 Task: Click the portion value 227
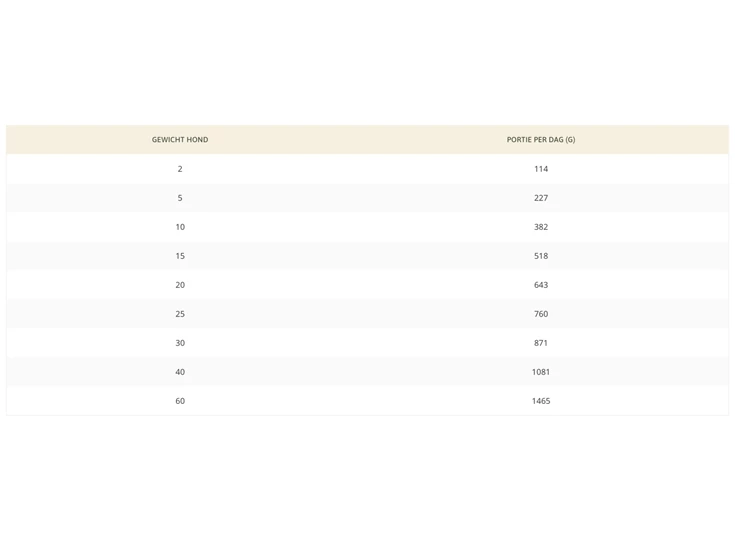click(541, 198)
